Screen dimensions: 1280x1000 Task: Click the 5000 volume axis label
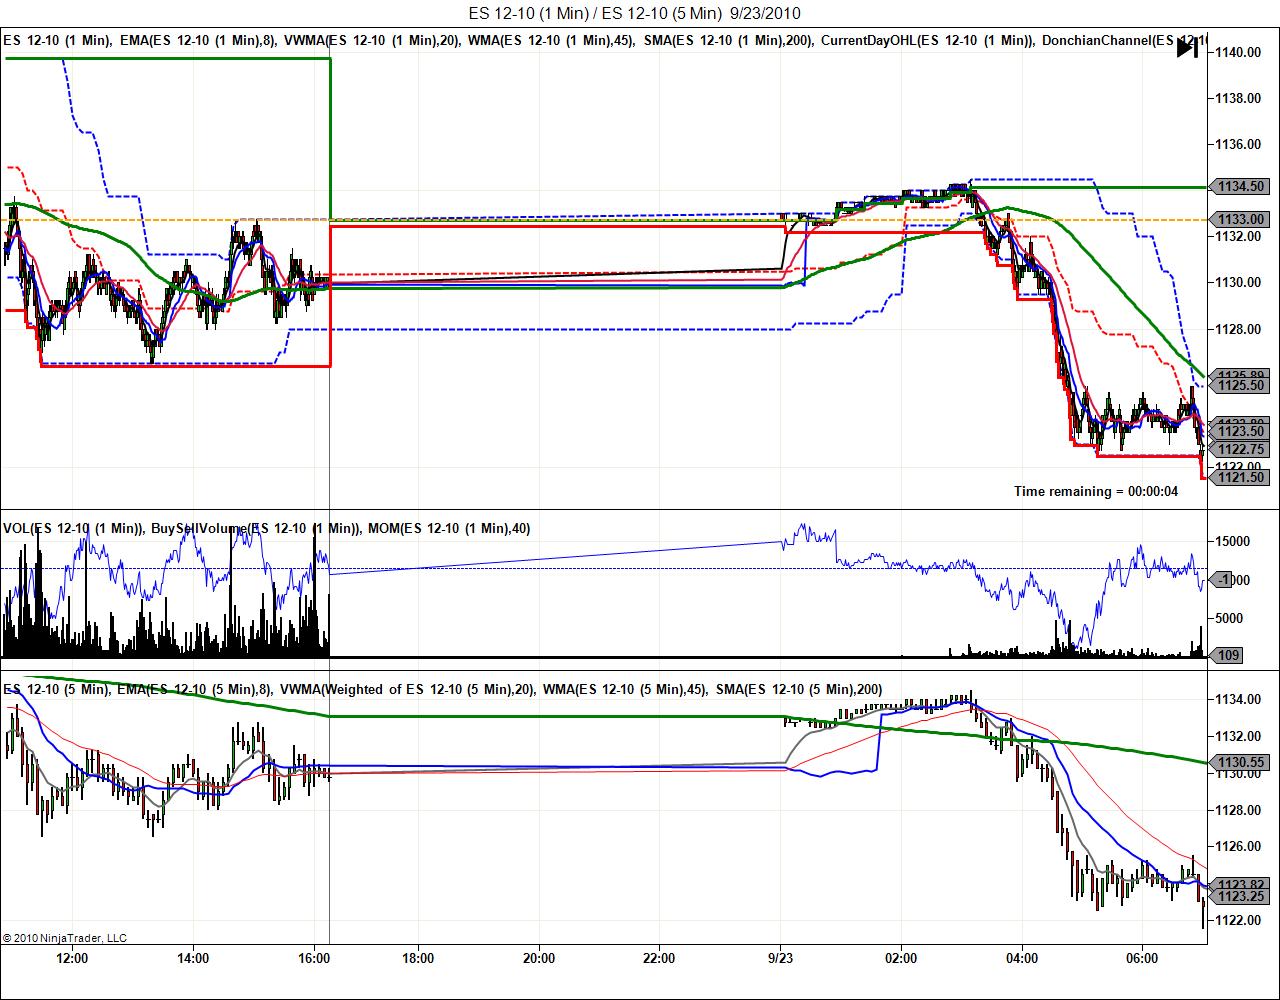(1230, 618)
